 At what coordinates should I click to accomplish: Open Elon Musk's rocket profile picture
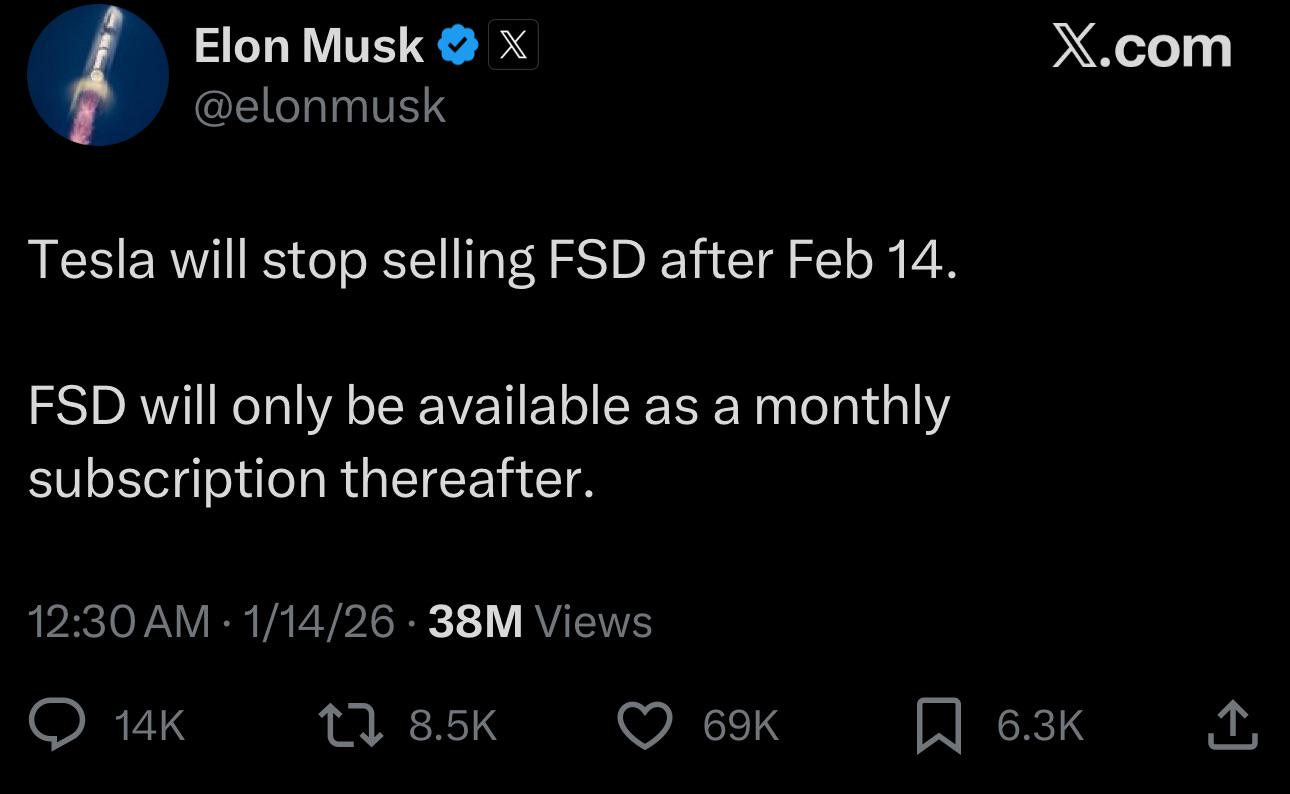tap(98, 76)
